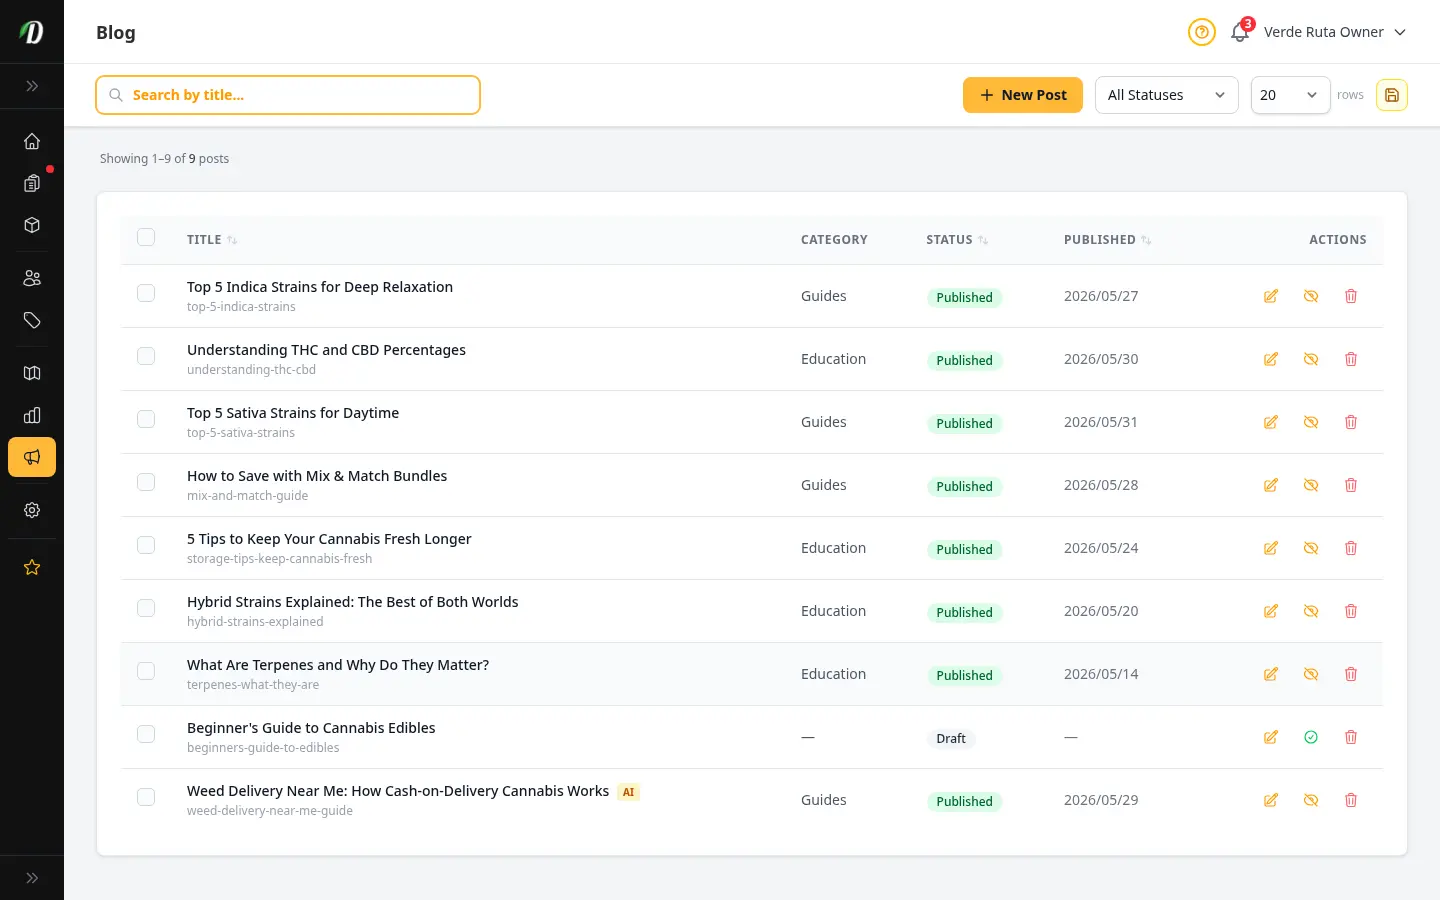Image resolution: width=1440 pixels, height=900 pixels.
Task: Edit the What Are Terpenes post
Action: click(x=1271, y=674)
